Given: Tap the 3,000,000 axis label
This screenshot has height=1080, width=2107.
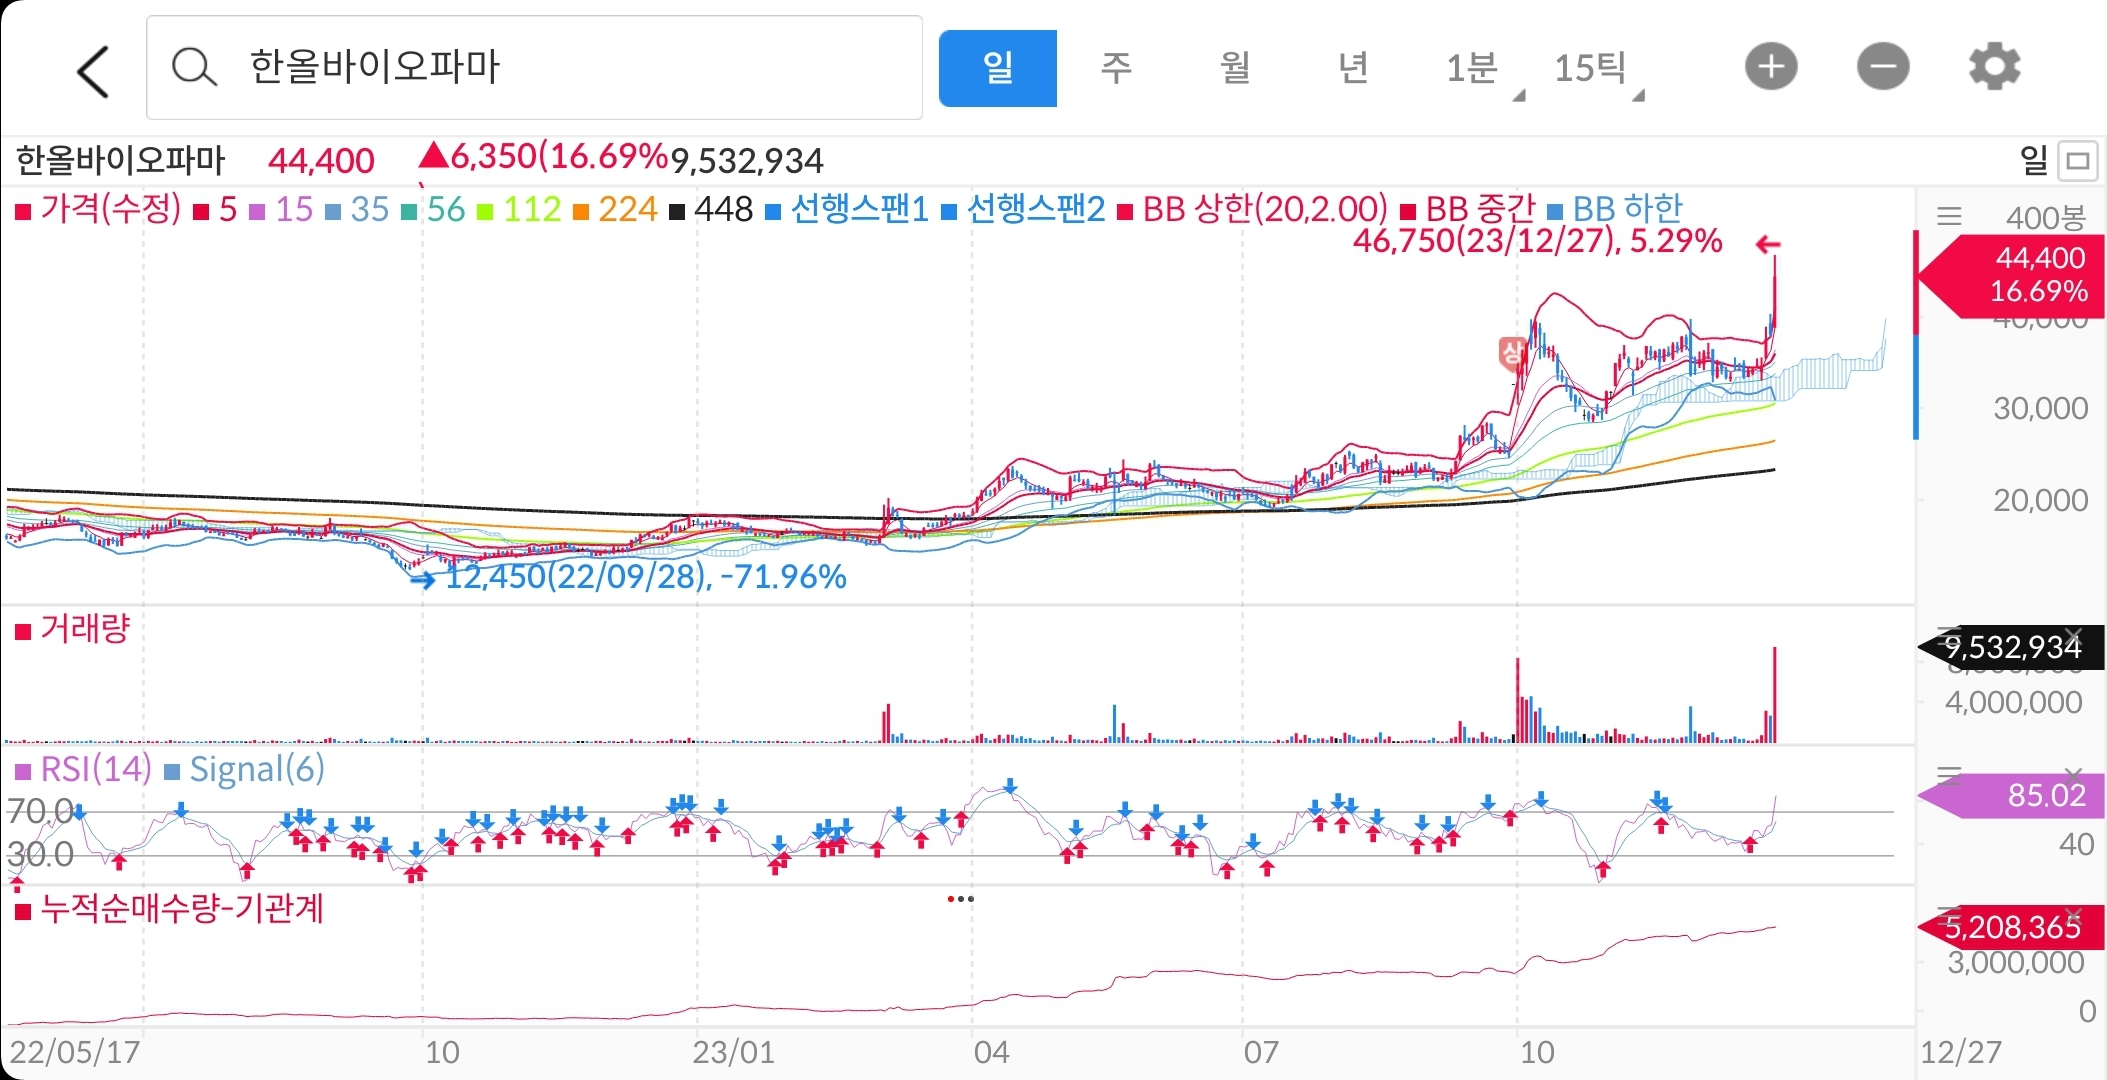Looking at the screenshot, I should (2015, 962).
